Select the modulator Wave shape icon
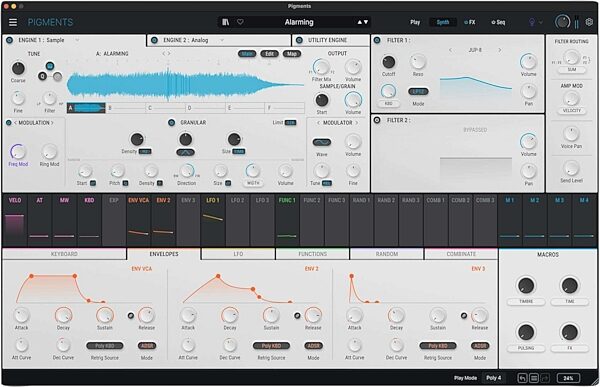The width and height of the screenshot is (600, 387). pos(322,142)
